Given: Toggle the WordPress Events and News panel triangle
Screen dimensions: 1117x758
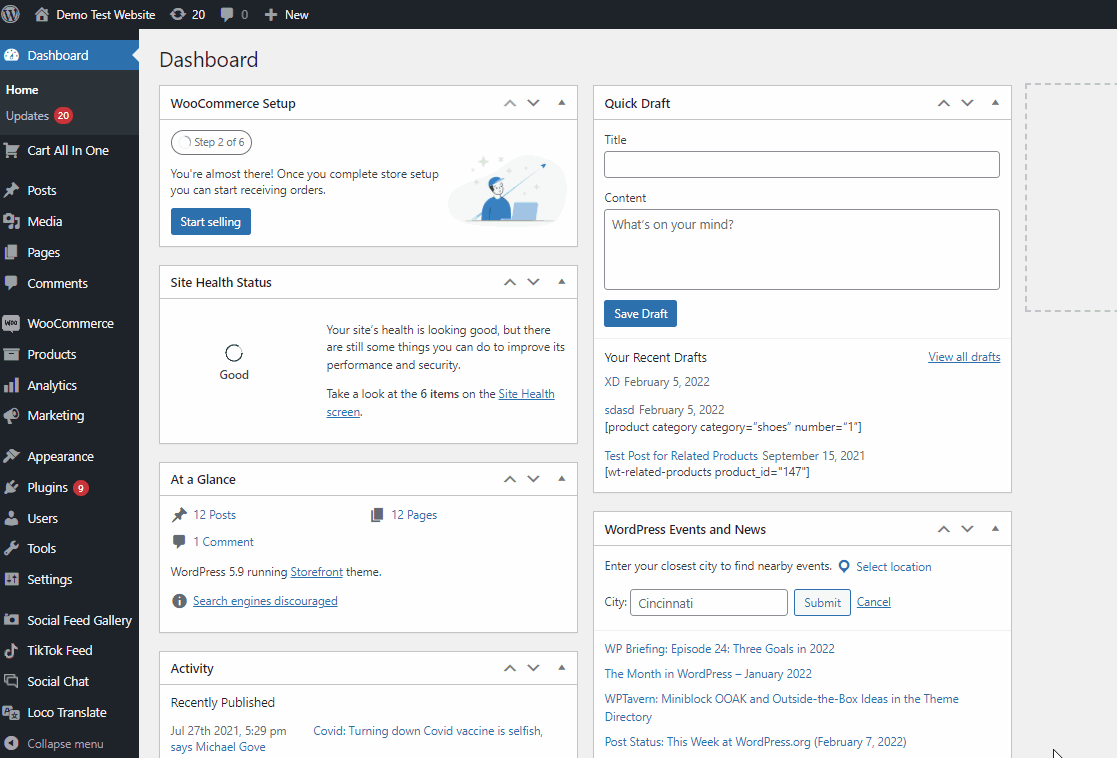Looking at the screenshot, I should 995,529.
